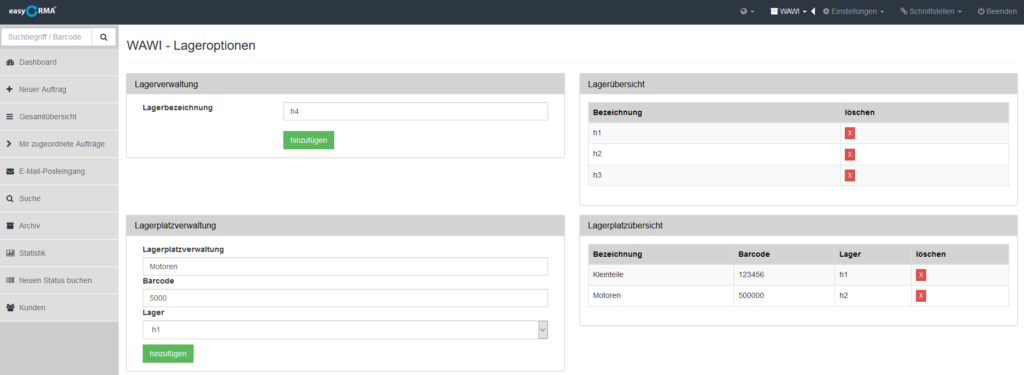Image resolution: width=1024 pixels, height=375 pixels.
Task: Click the plus icon for Neuer Auftrag
Action: (10, 90)
